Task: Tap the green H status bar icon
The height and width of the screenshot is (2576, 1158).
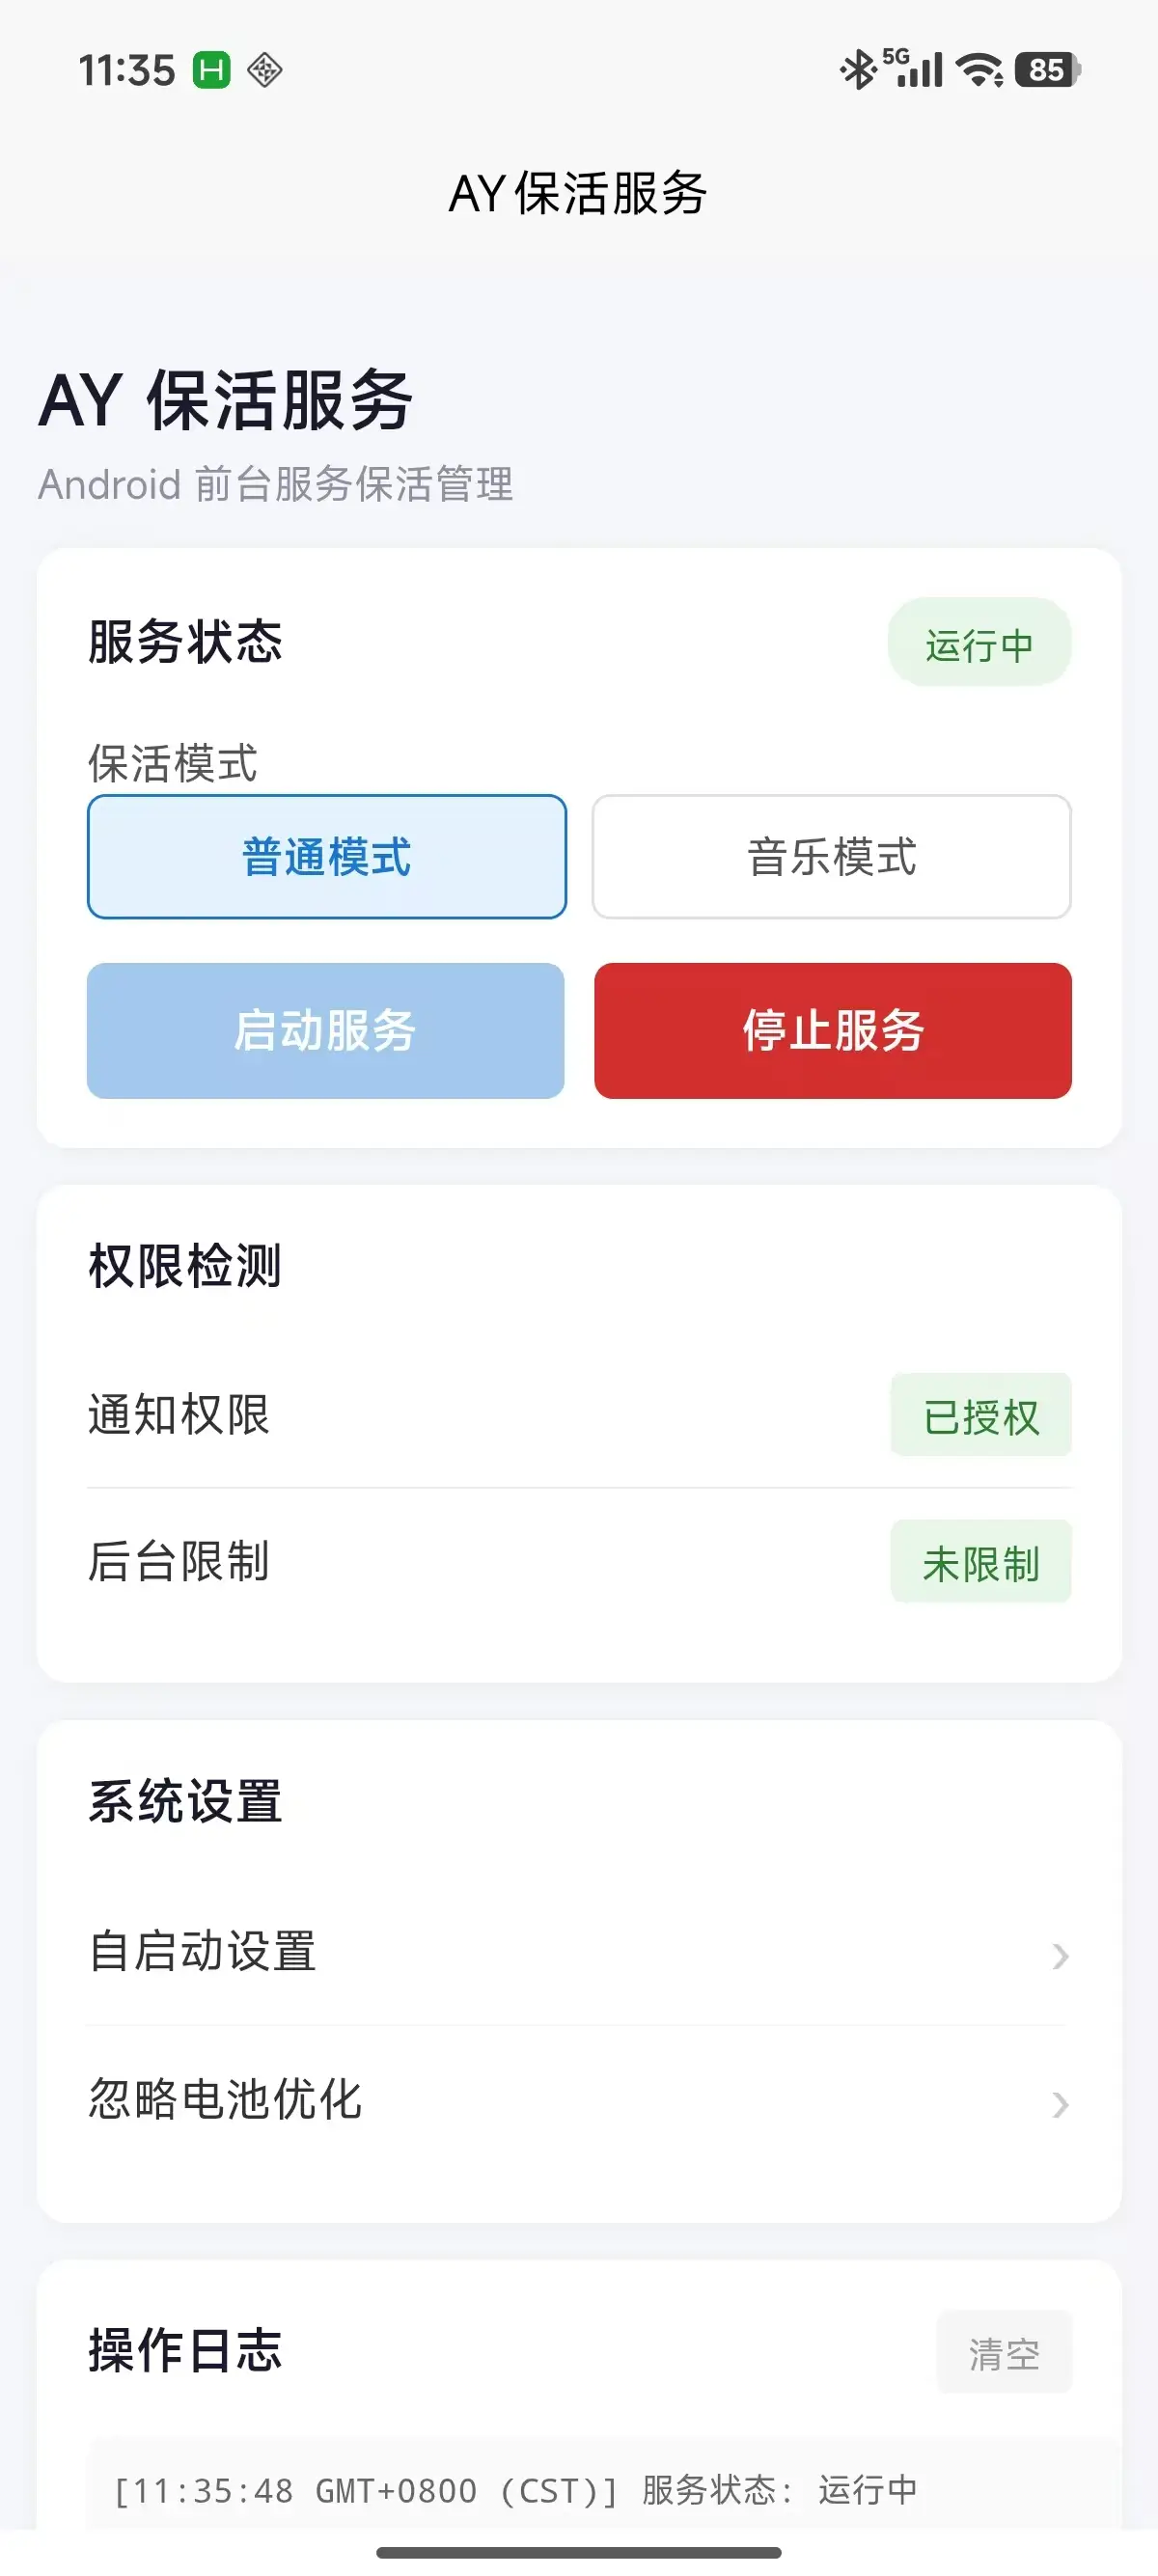Action: [212, 70]
